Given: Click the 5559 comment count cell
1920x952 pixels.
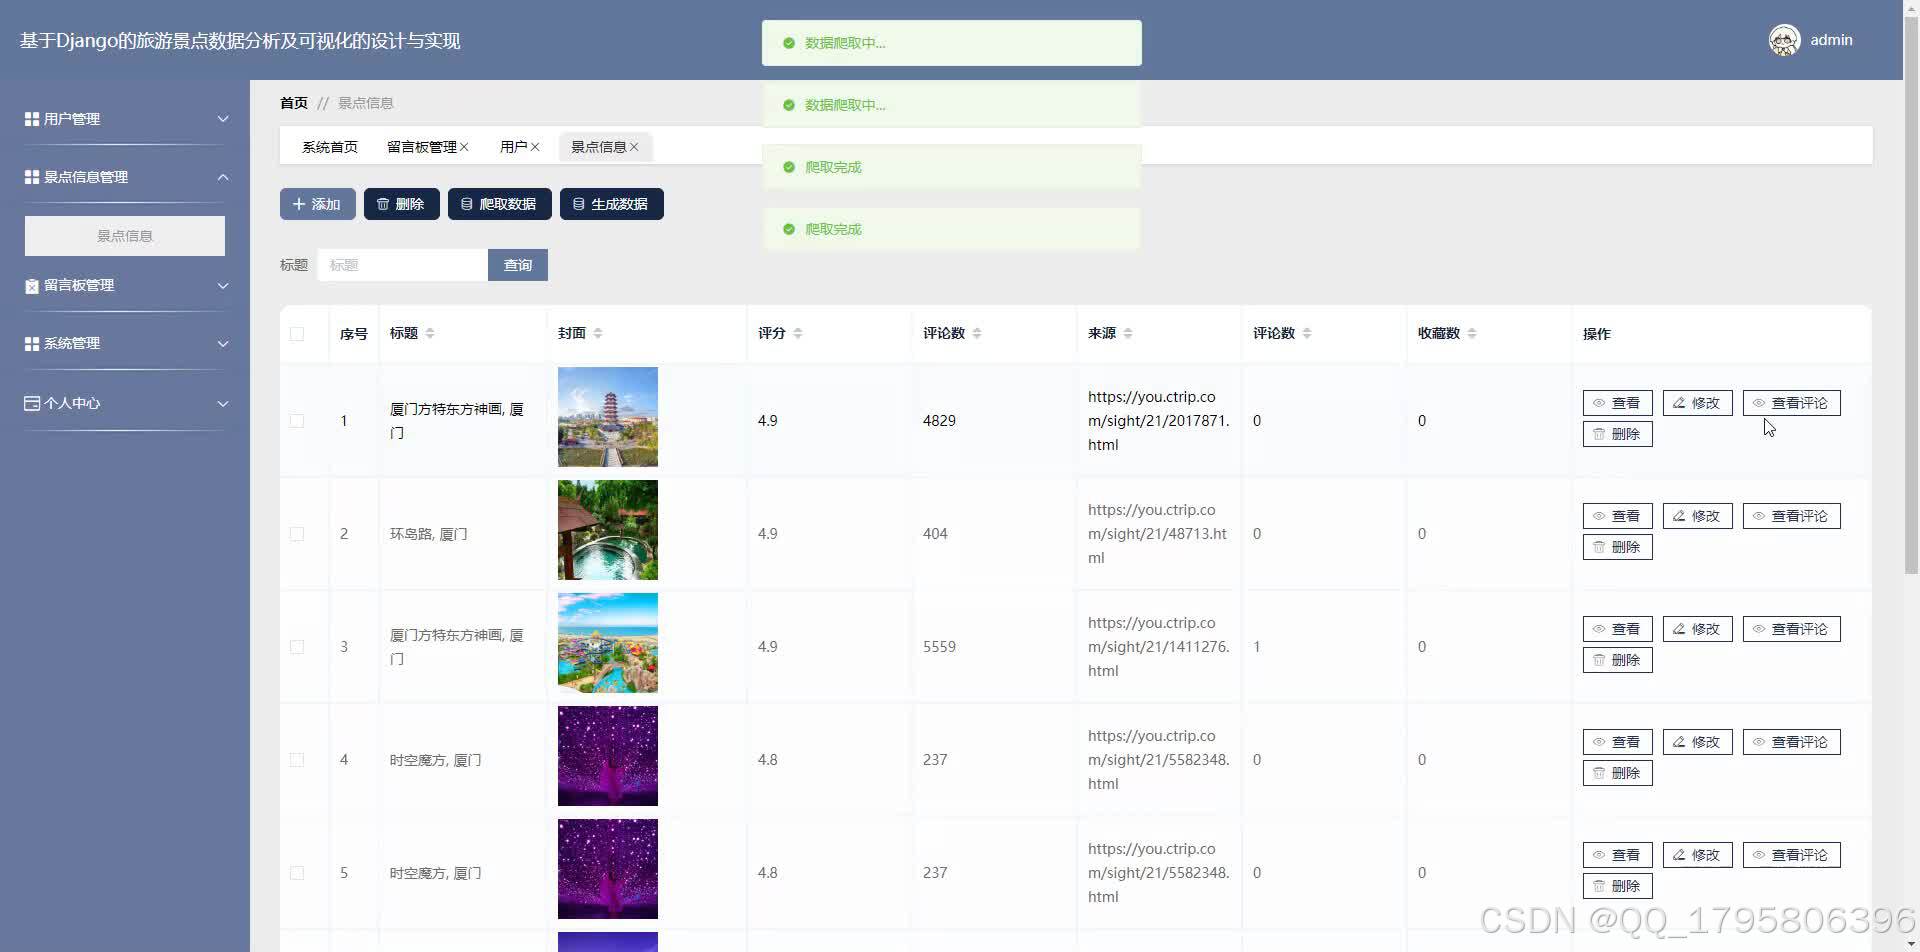Looking at the screenshot, I should pos(939,647).
